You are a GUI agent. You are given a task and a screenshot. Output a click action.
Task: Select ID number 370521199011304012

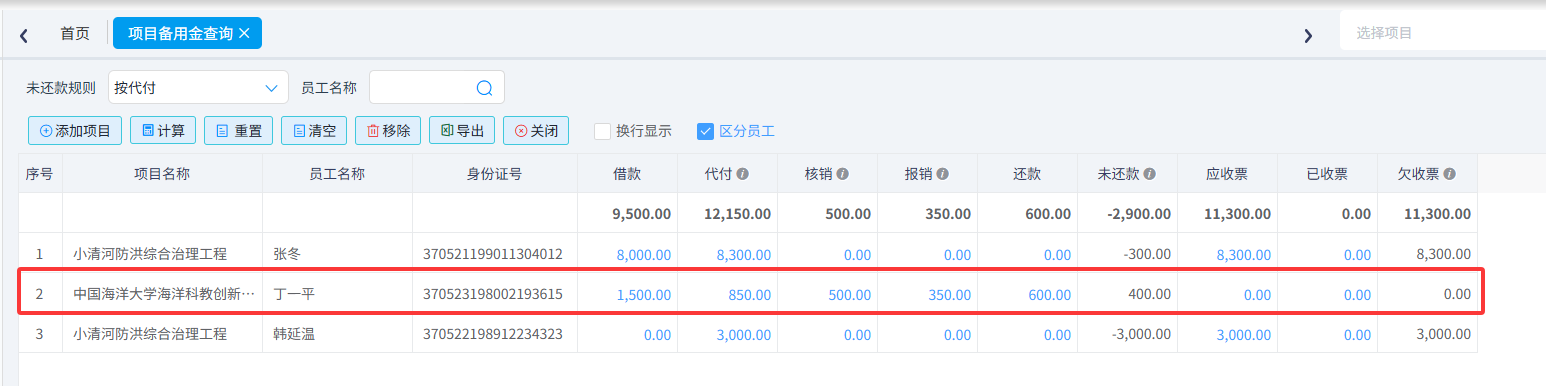[x=493, y=255]
